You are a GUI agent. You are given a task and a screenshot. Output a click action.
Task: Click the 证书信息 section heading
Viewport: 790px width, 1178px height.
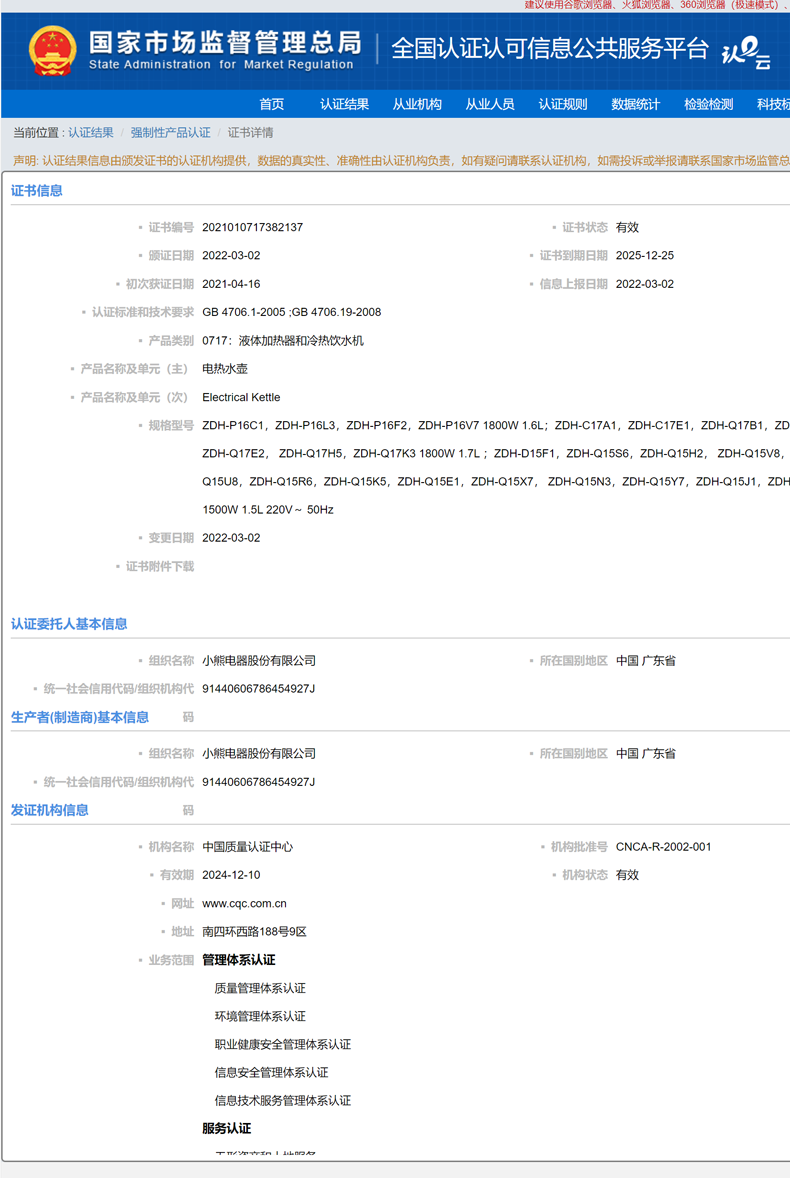[x=37, y=191]
